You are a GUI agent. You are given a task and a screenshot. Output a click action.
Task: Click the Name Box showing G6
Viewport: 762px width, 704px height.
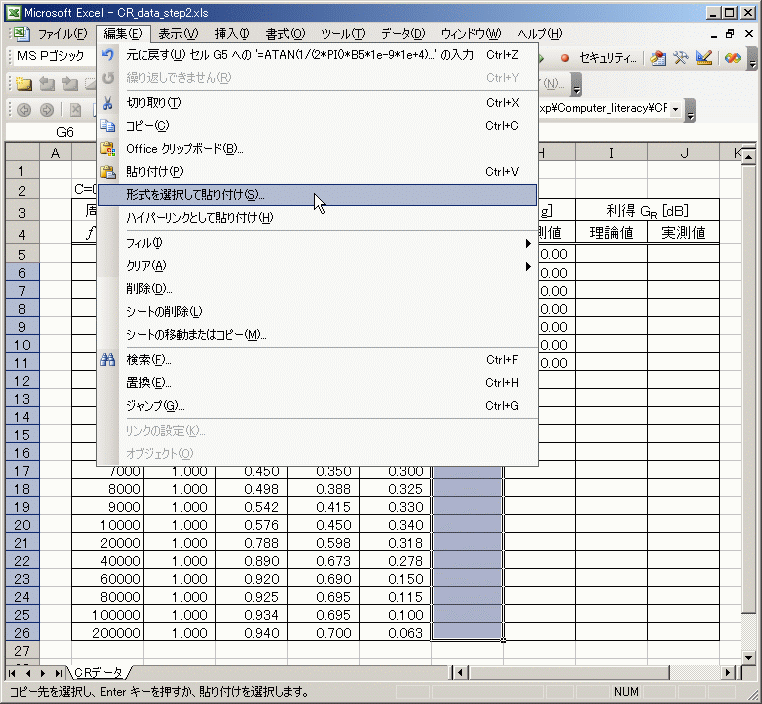click(65, 132)
